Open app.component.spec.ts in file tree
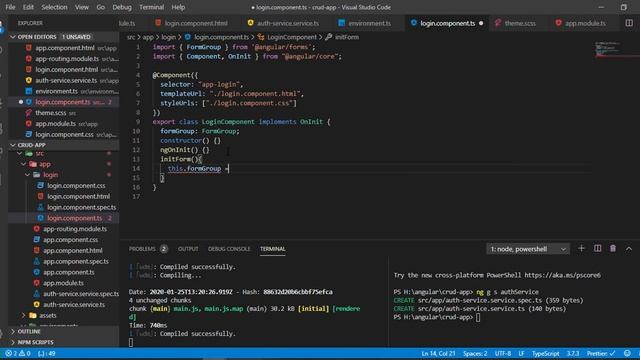 click(76, 261)
